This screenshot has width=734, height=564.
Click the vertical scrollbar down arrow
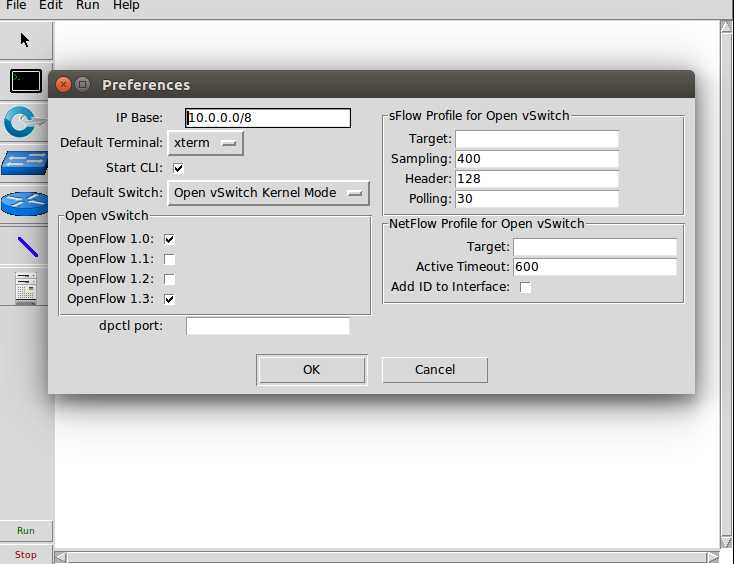[x=726, y=542]
